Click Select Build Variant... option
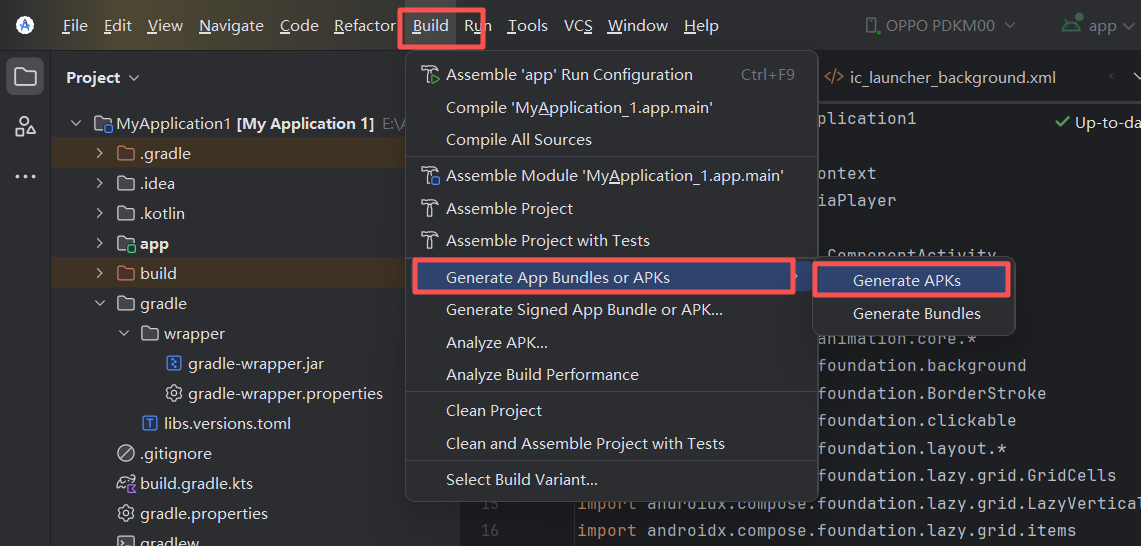Image resolution: width=1141 pixels, height=546 pixels. [521, 479]
